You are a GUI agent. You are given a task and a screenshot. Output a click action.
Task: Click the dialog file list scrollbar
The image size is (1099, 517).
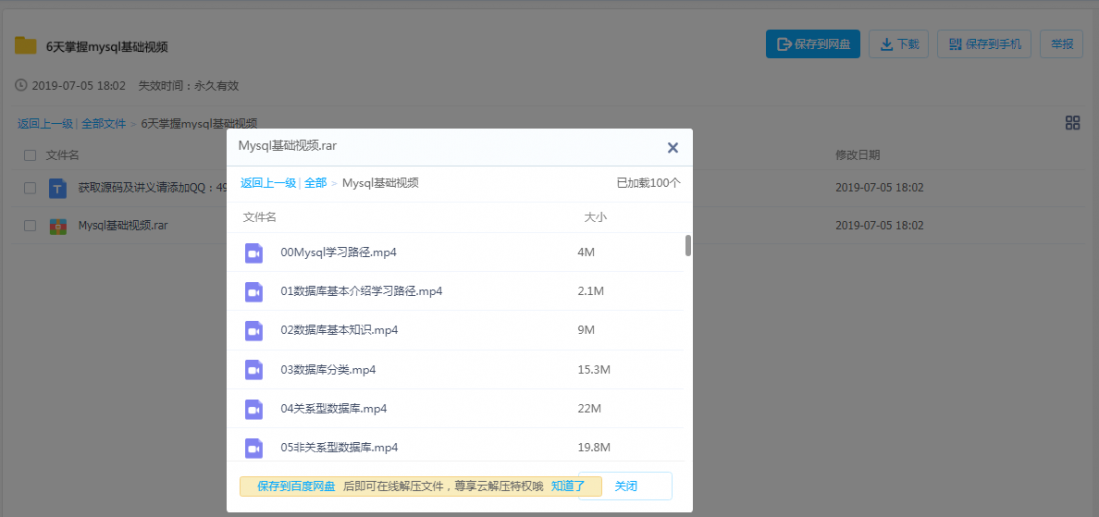[x=688, y=246]
